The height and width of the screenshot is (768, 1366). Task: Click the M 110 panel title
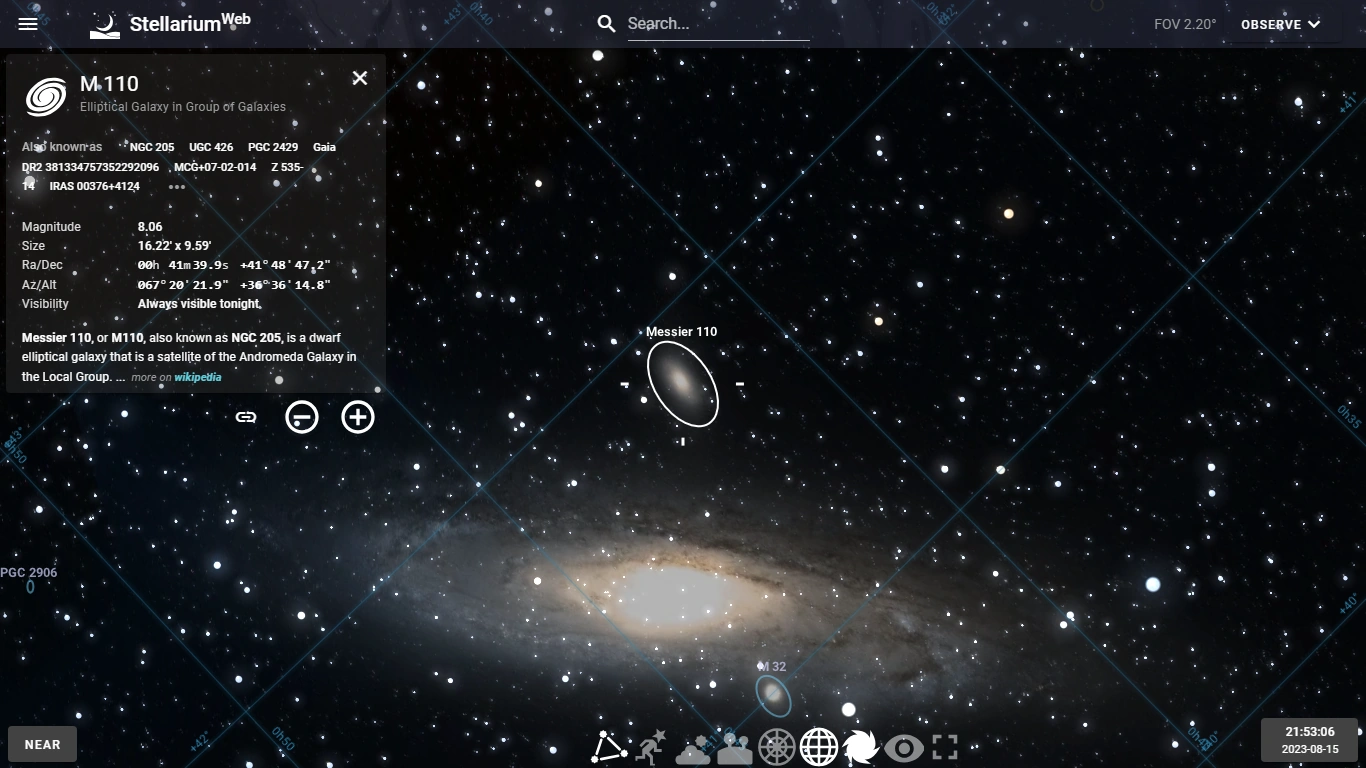tap(109, 84)
